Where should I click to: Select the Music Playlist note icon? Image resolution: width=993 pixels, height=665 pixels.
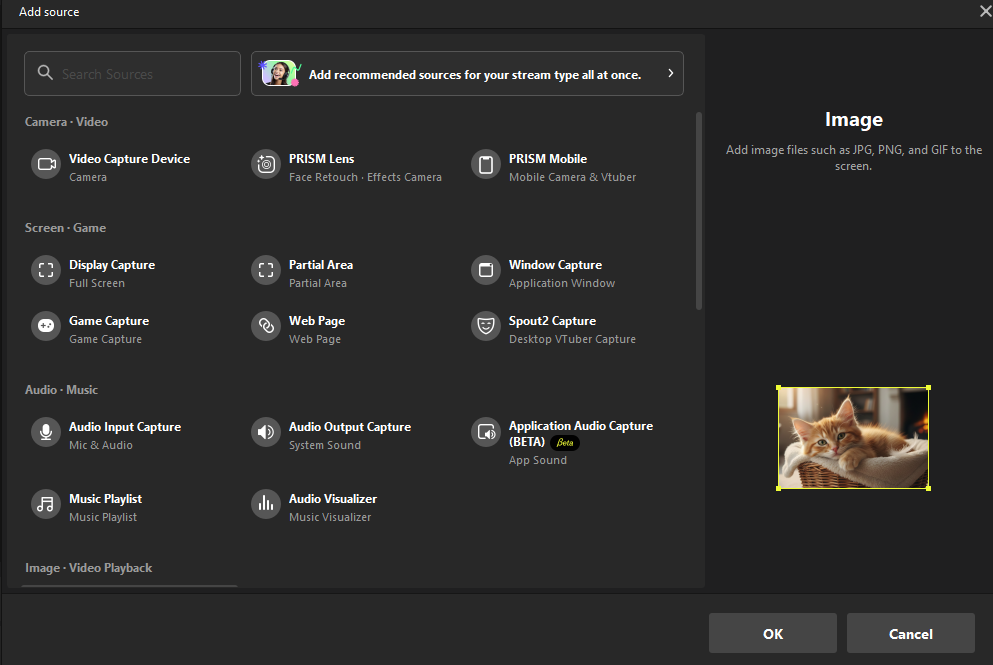click(x=46, y=505)
